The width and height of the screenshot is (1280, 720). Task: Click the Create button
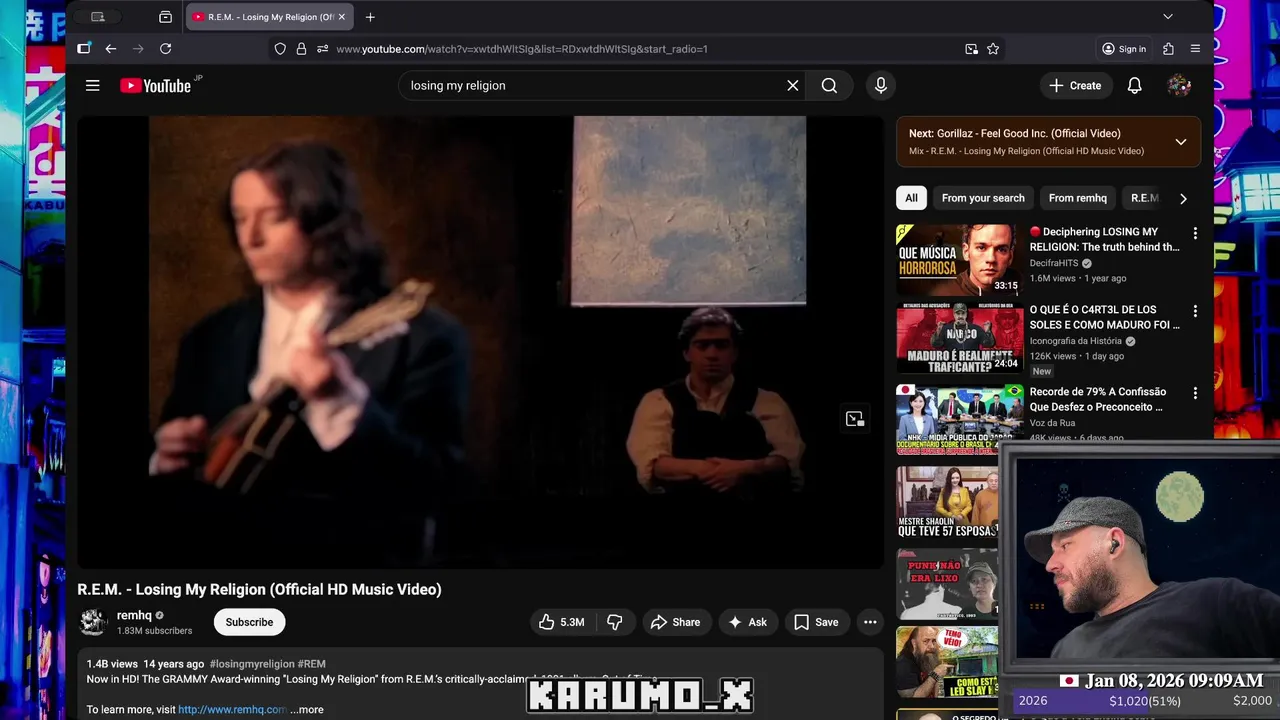[1075, 86]
